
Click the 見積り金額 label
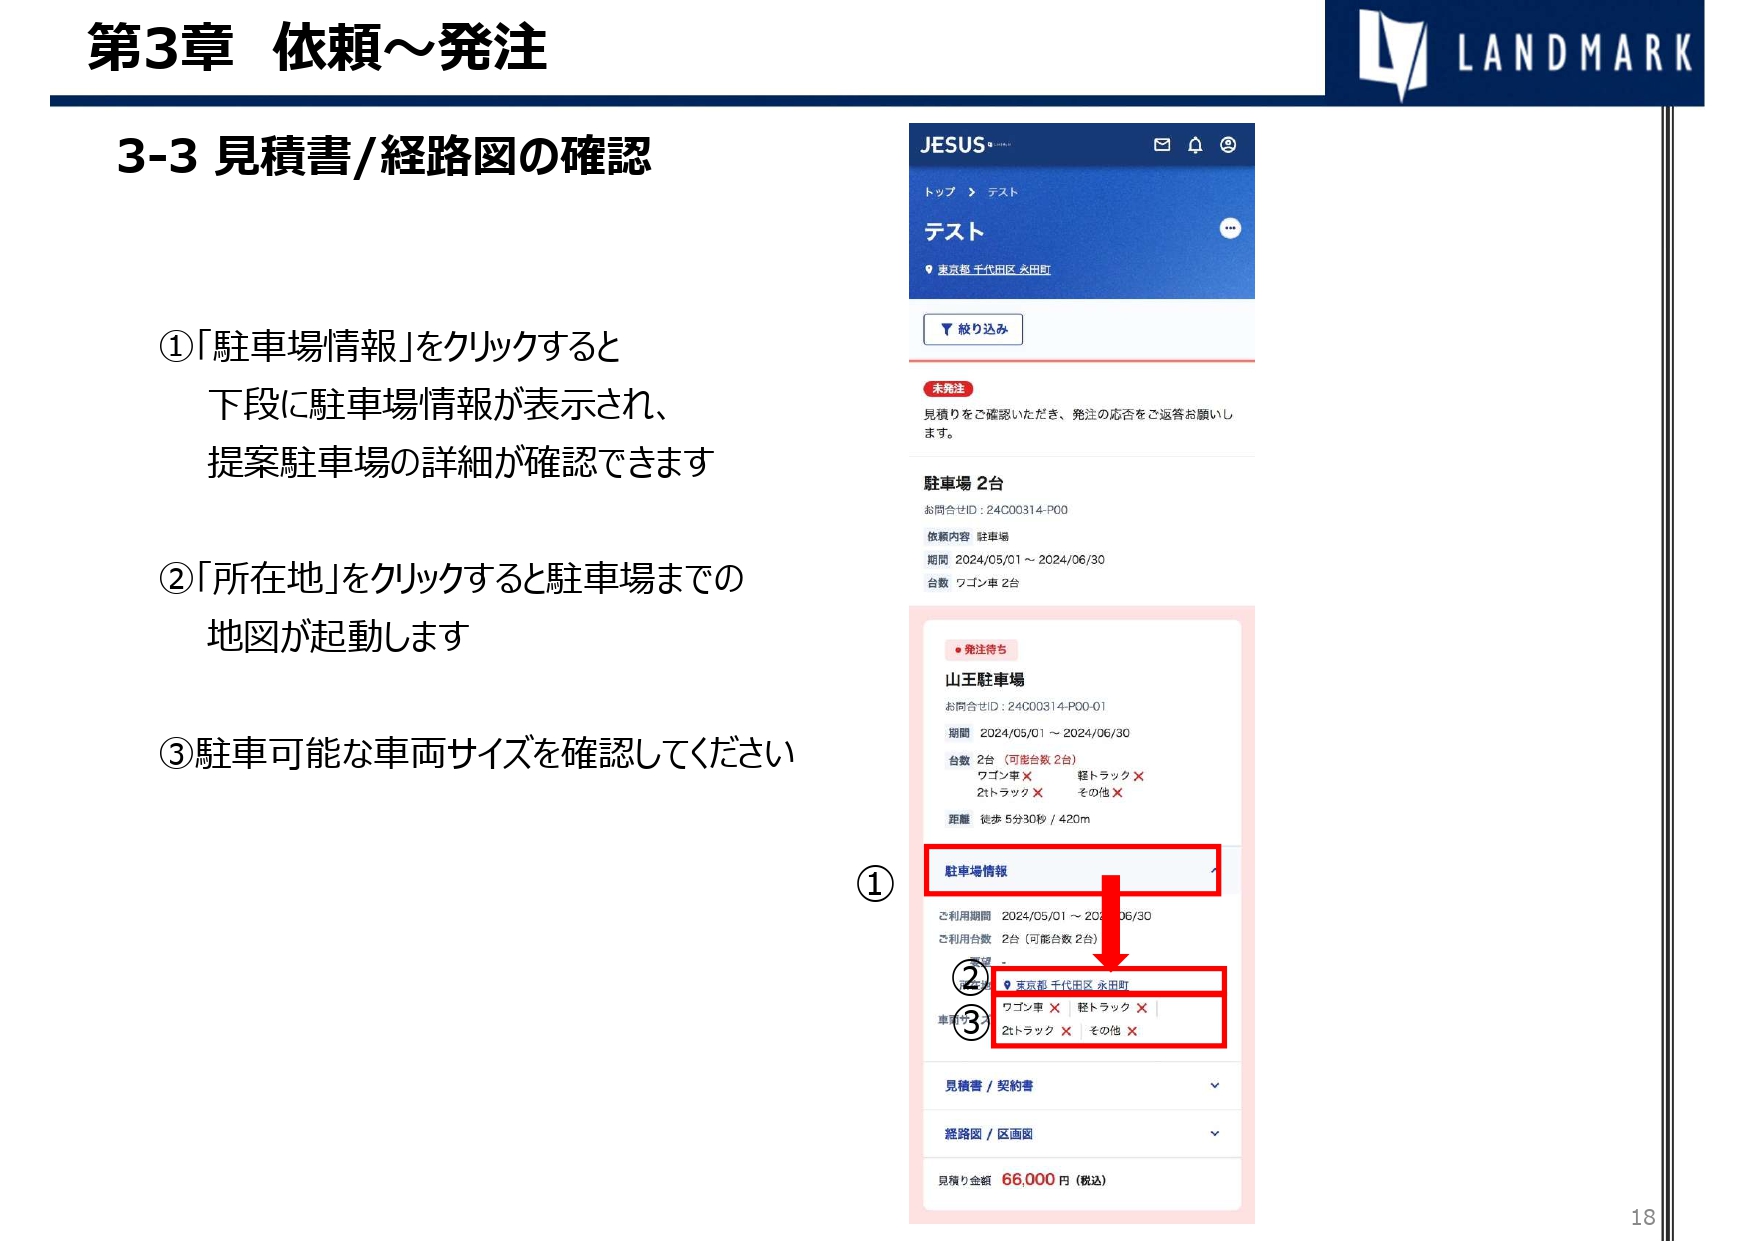pos(964,1181)
